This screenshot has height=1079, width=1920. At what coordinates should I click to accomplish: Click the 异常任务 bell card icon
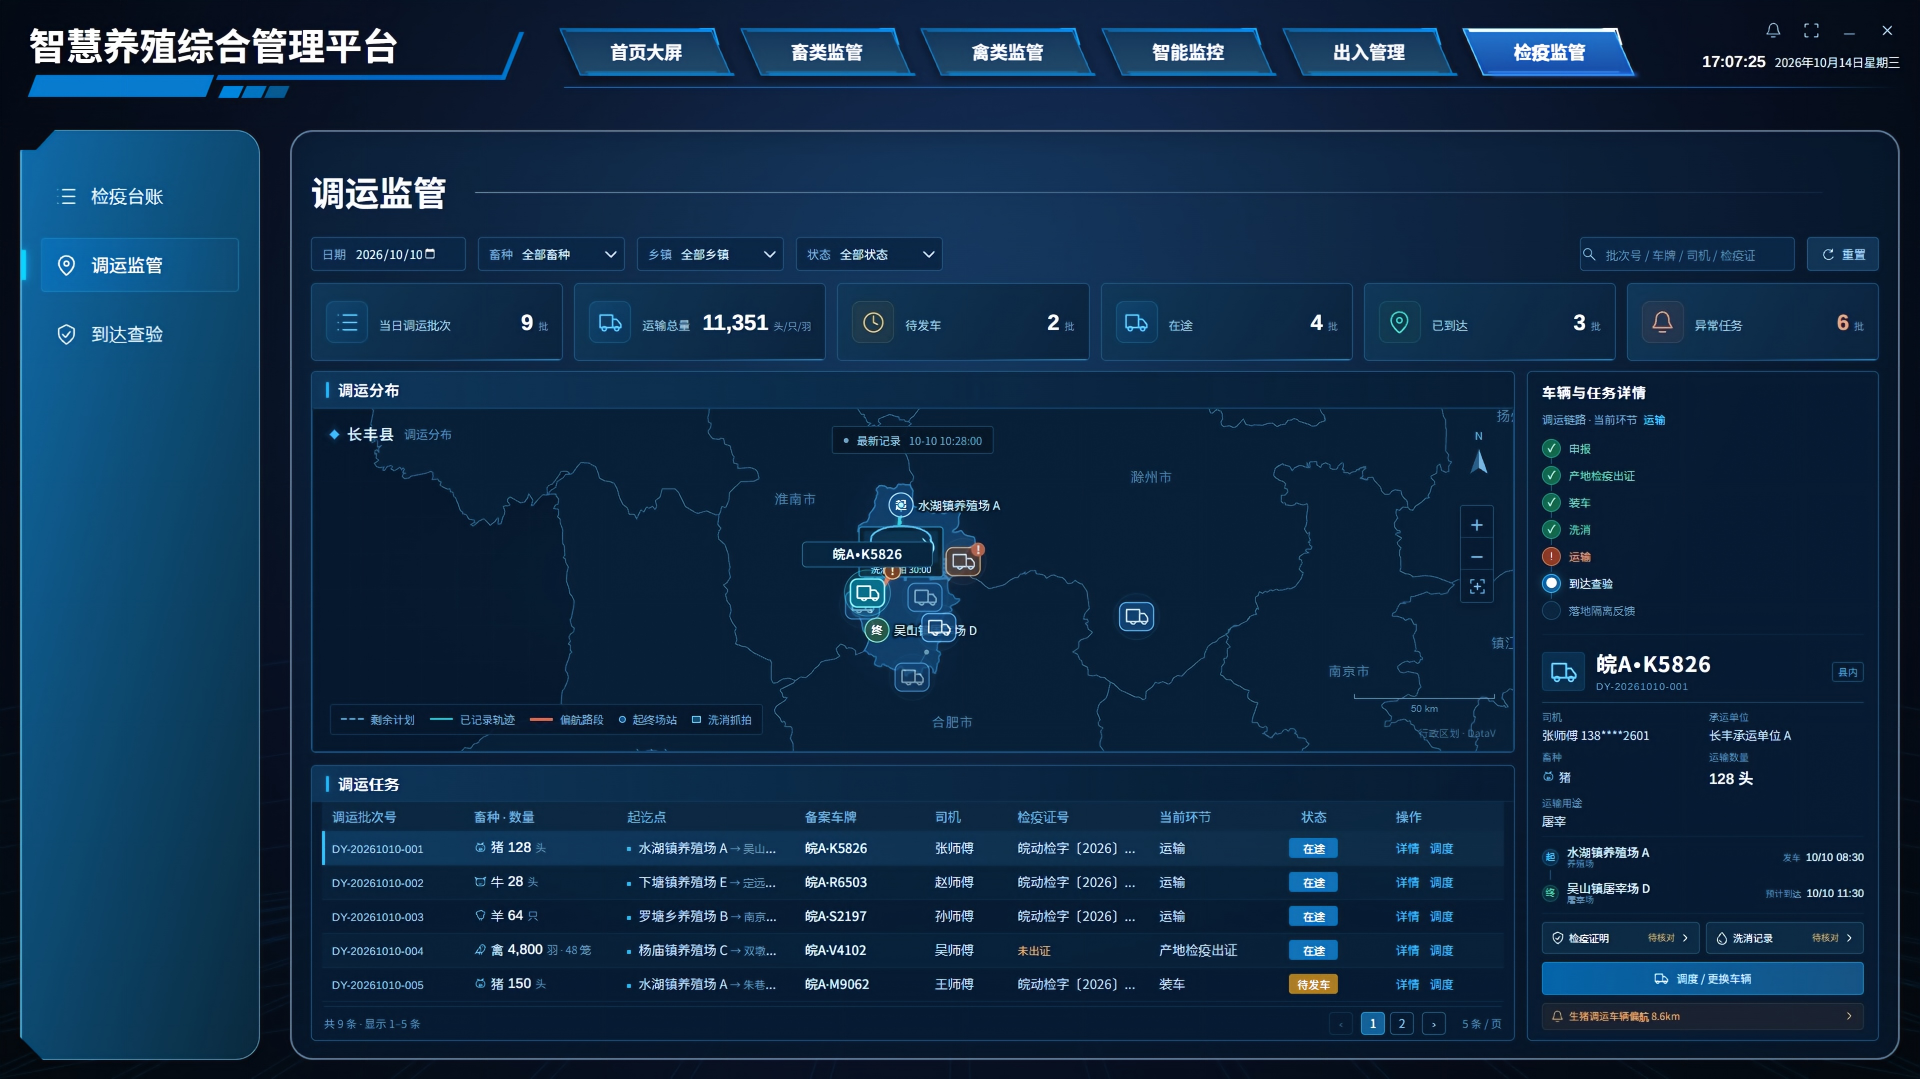[1662, 322]
